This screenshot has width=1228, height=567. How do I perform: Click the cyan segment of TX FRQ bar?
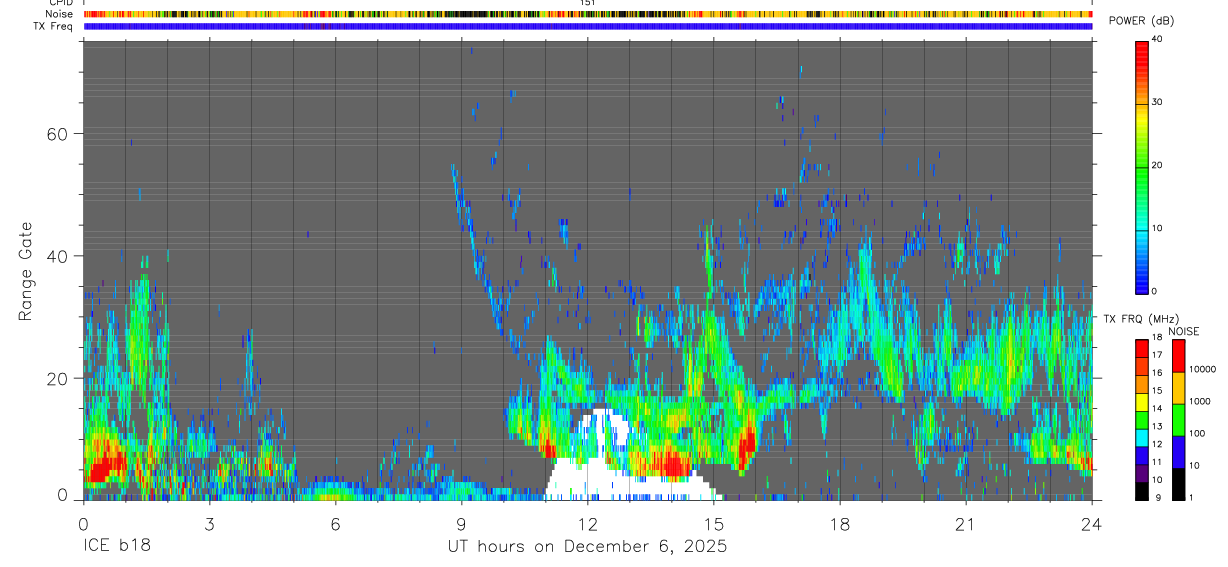(x=1142, y=437)
